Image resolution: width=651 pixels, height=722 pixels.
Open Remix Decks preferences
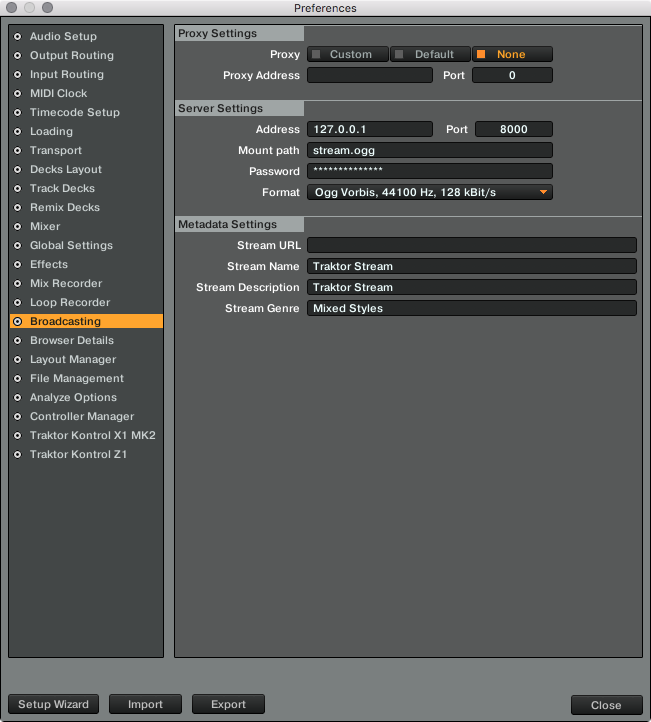[x=86, y=207]
